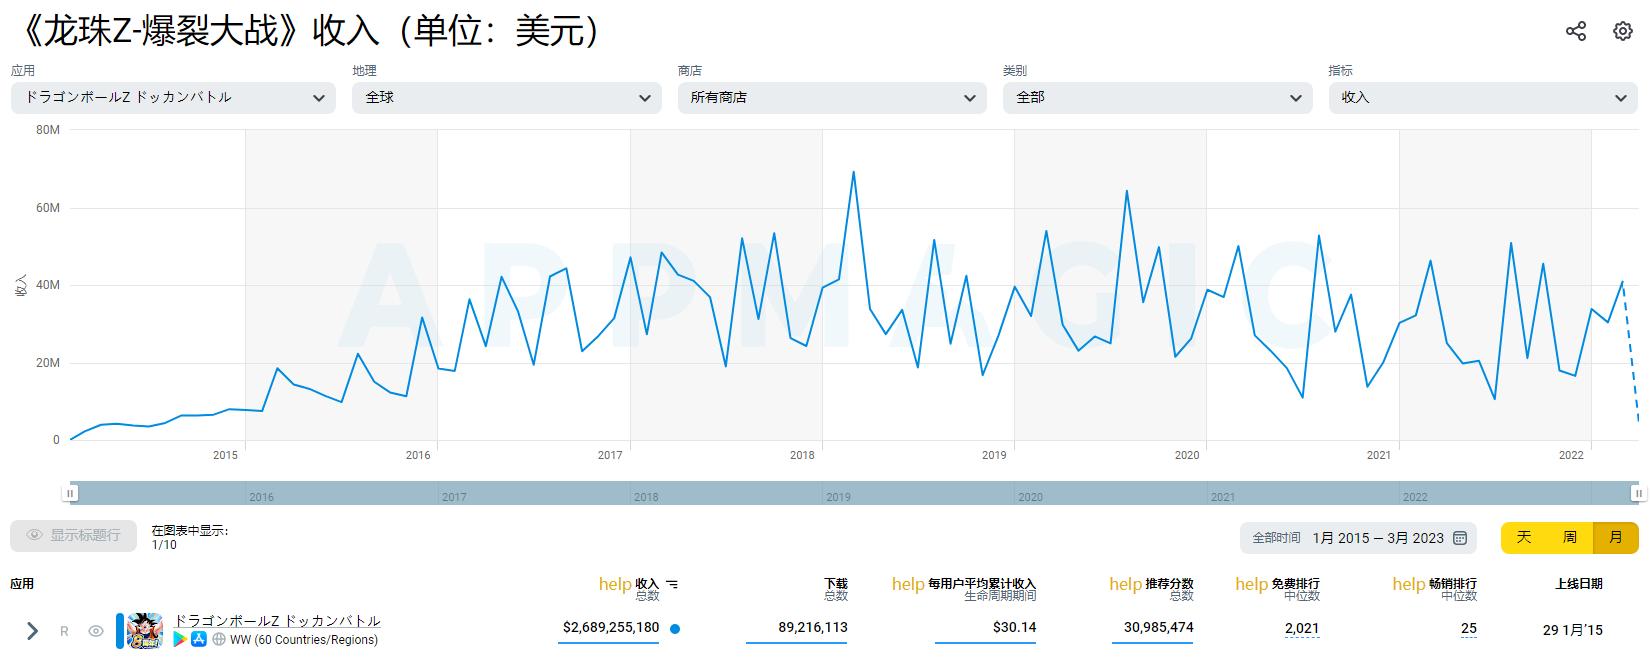Open 商店 dropdown showing 所有商店
This screenshot has height=663, width=1650.
point(832,98)
